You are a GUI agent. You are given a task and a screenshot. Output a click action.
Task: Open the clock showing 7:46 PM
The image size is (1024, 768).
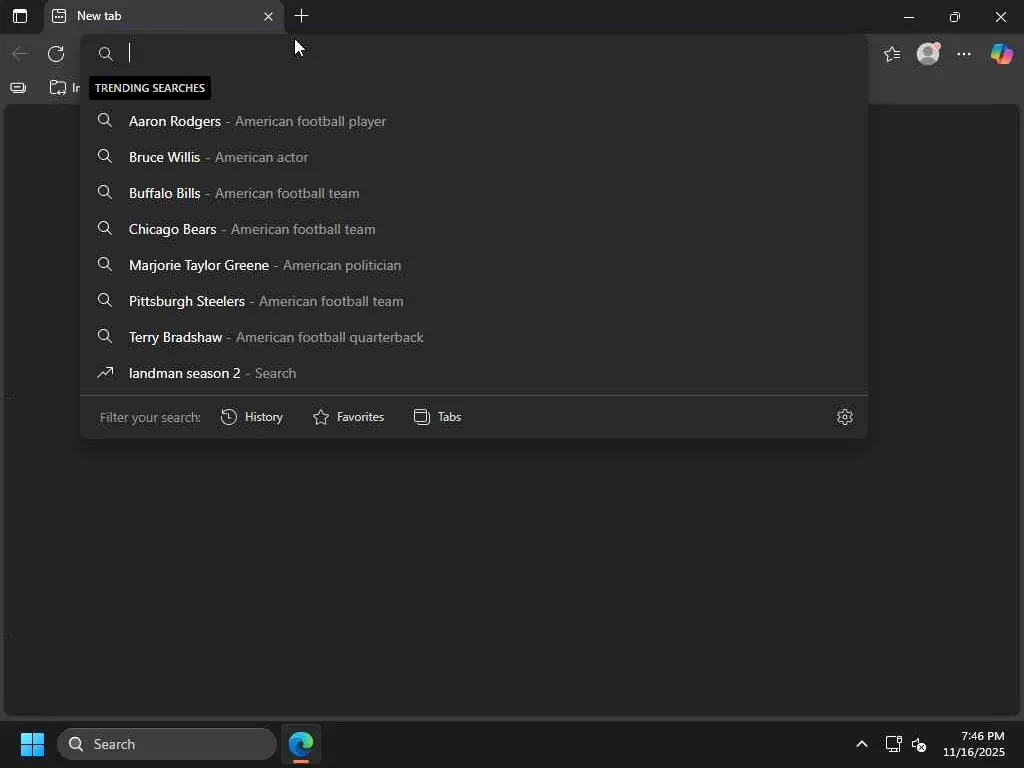coord(974,744)
